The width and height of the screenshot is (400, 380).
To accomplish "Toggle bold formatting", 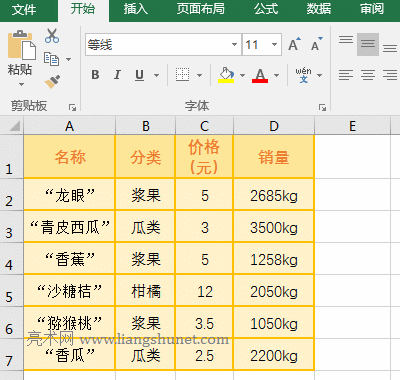I will (x=95, y=75).
